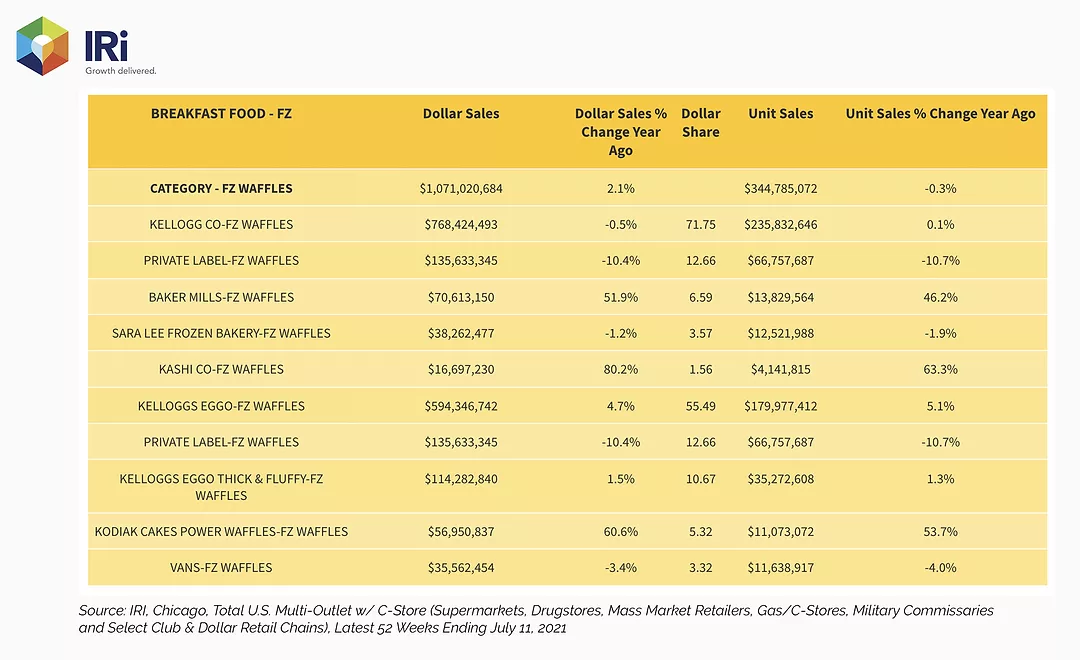The height and width of the screenshot is (660, 1080).
Task: Click the Dollar Sales column header
Action: tap(461, 114)
